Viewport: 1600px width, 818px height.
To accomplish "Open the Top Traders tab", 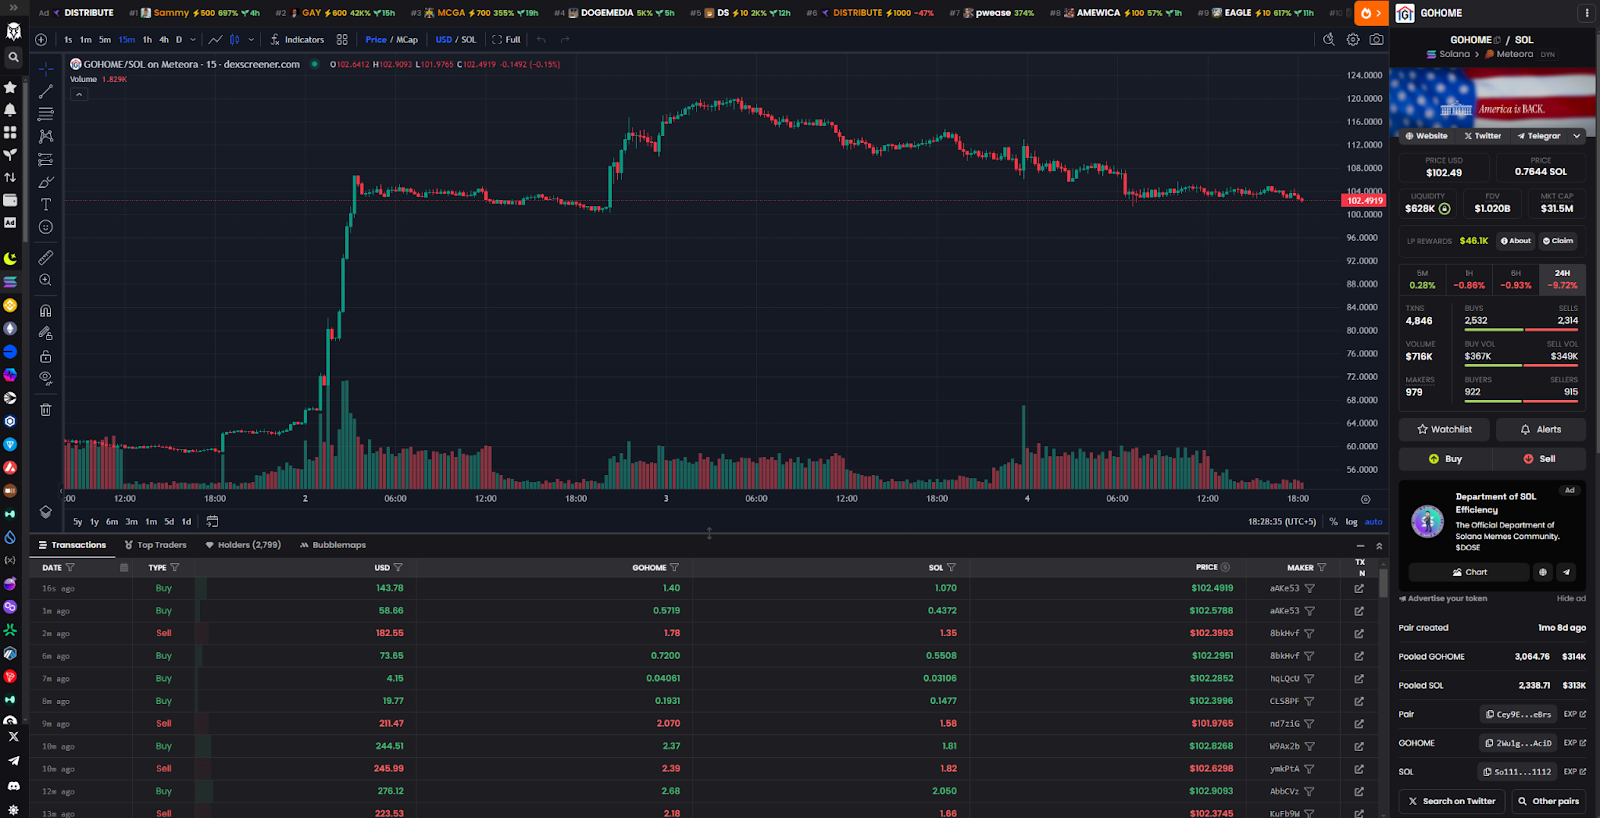I will (x=155, y=545).
